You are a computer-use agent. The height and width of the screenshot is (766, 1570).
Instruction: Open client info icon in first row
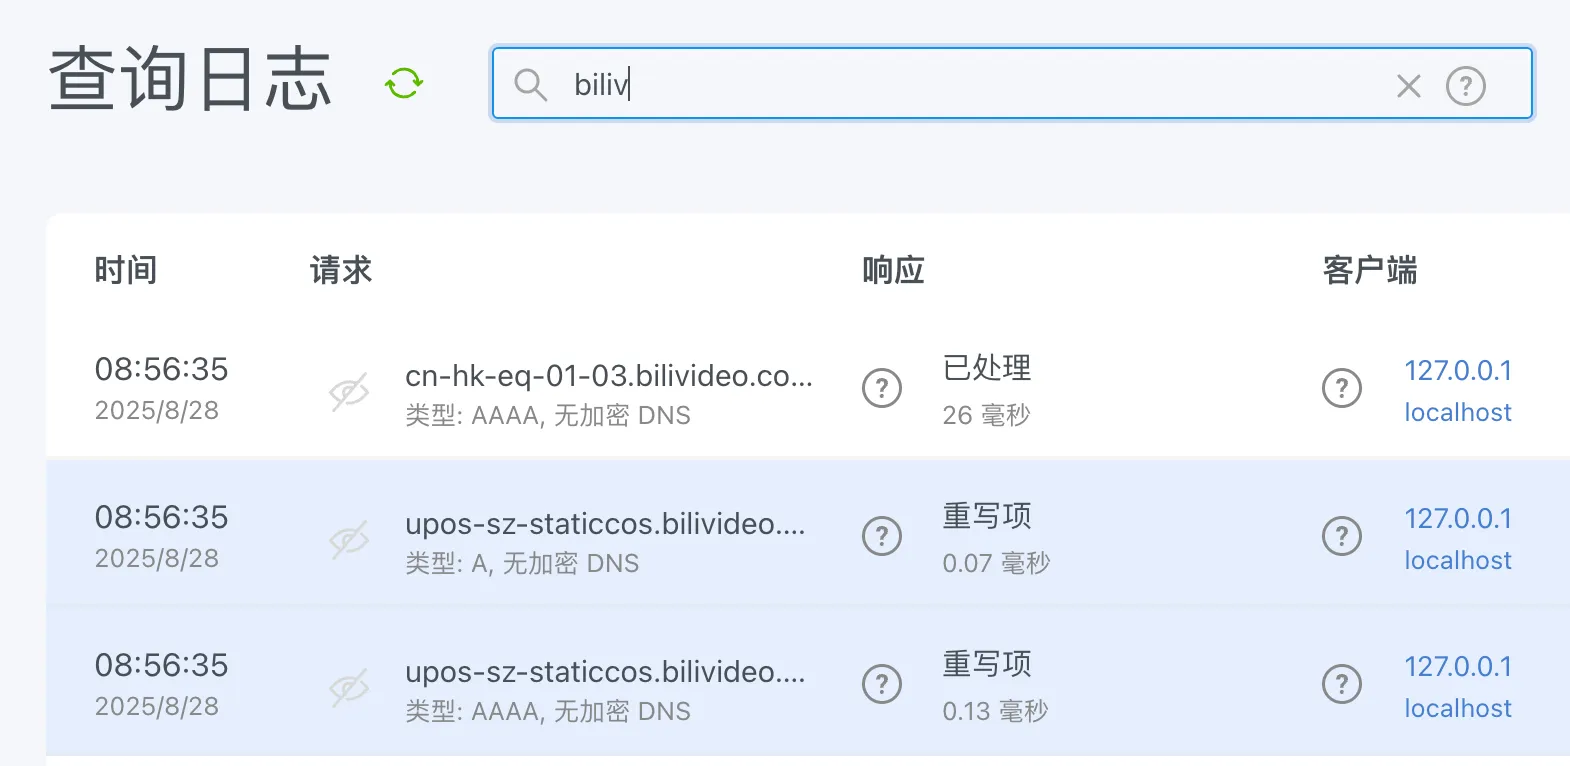(1341, 388)
